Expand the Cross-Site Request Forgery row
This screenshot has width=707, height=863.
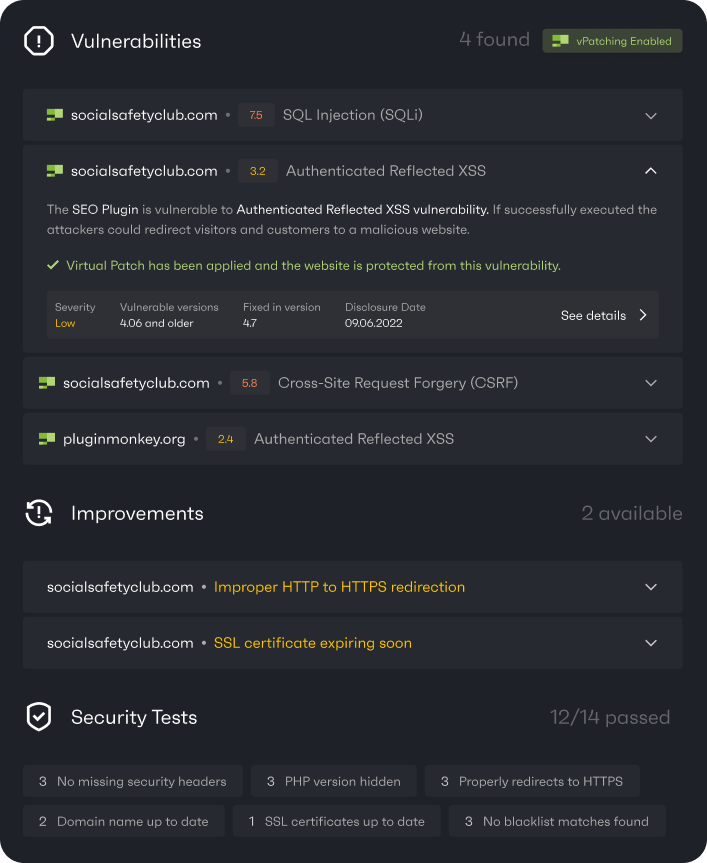(651, 383)
